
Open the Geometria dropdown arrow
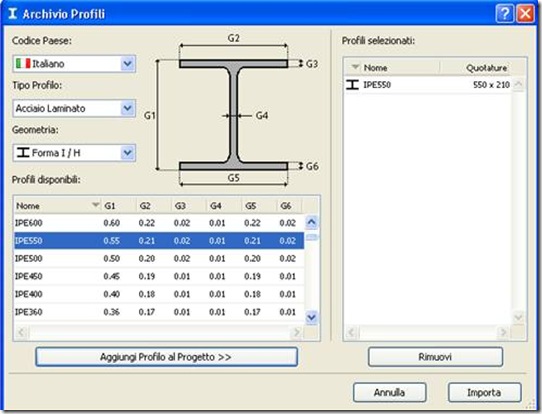127,152
